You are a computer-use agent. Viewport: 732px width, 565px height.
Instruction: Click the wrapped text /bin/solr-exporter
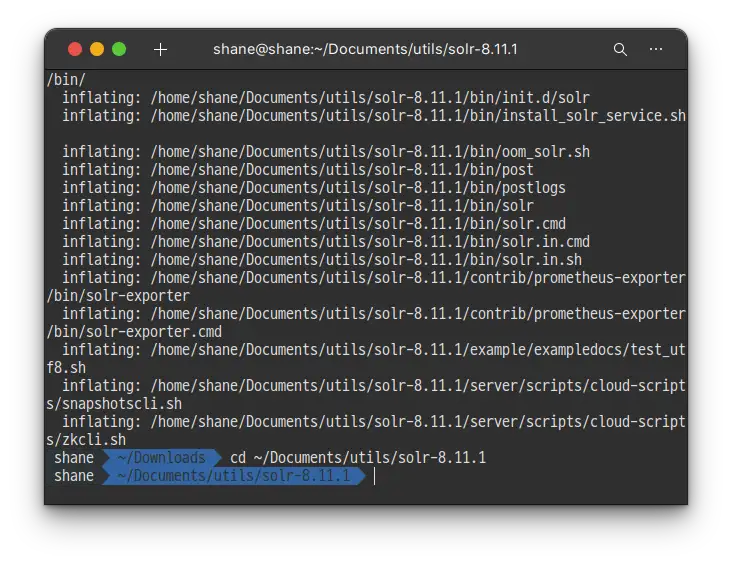point(118,296)
